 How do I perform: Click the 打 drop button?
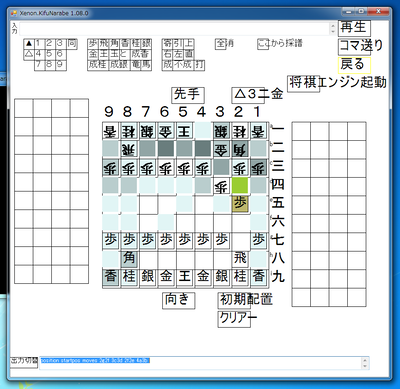(199, 65)
